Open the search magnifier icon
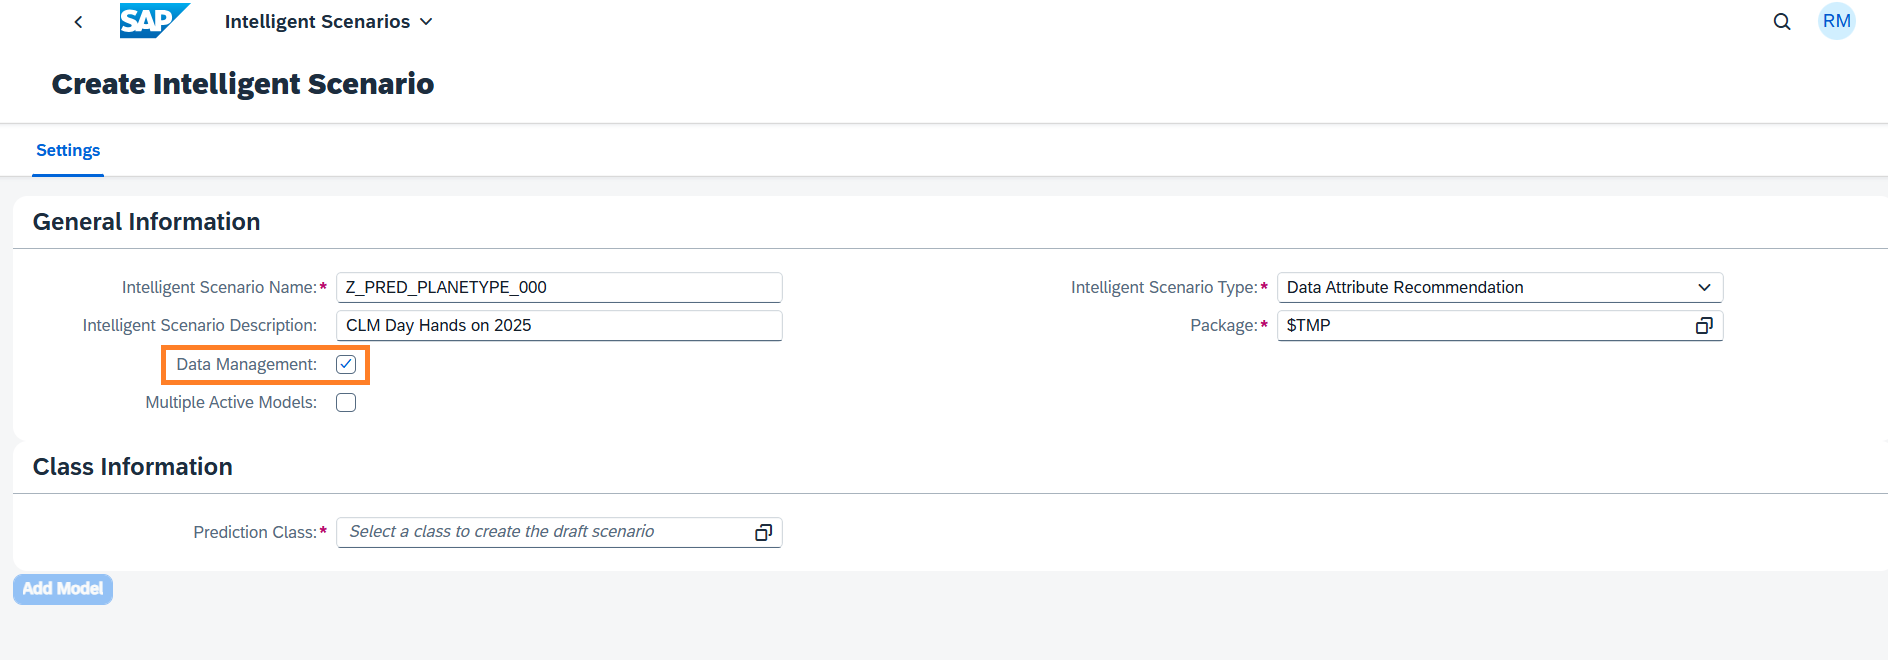Viewport: 1888px width, 660px height. point(1781,22)
